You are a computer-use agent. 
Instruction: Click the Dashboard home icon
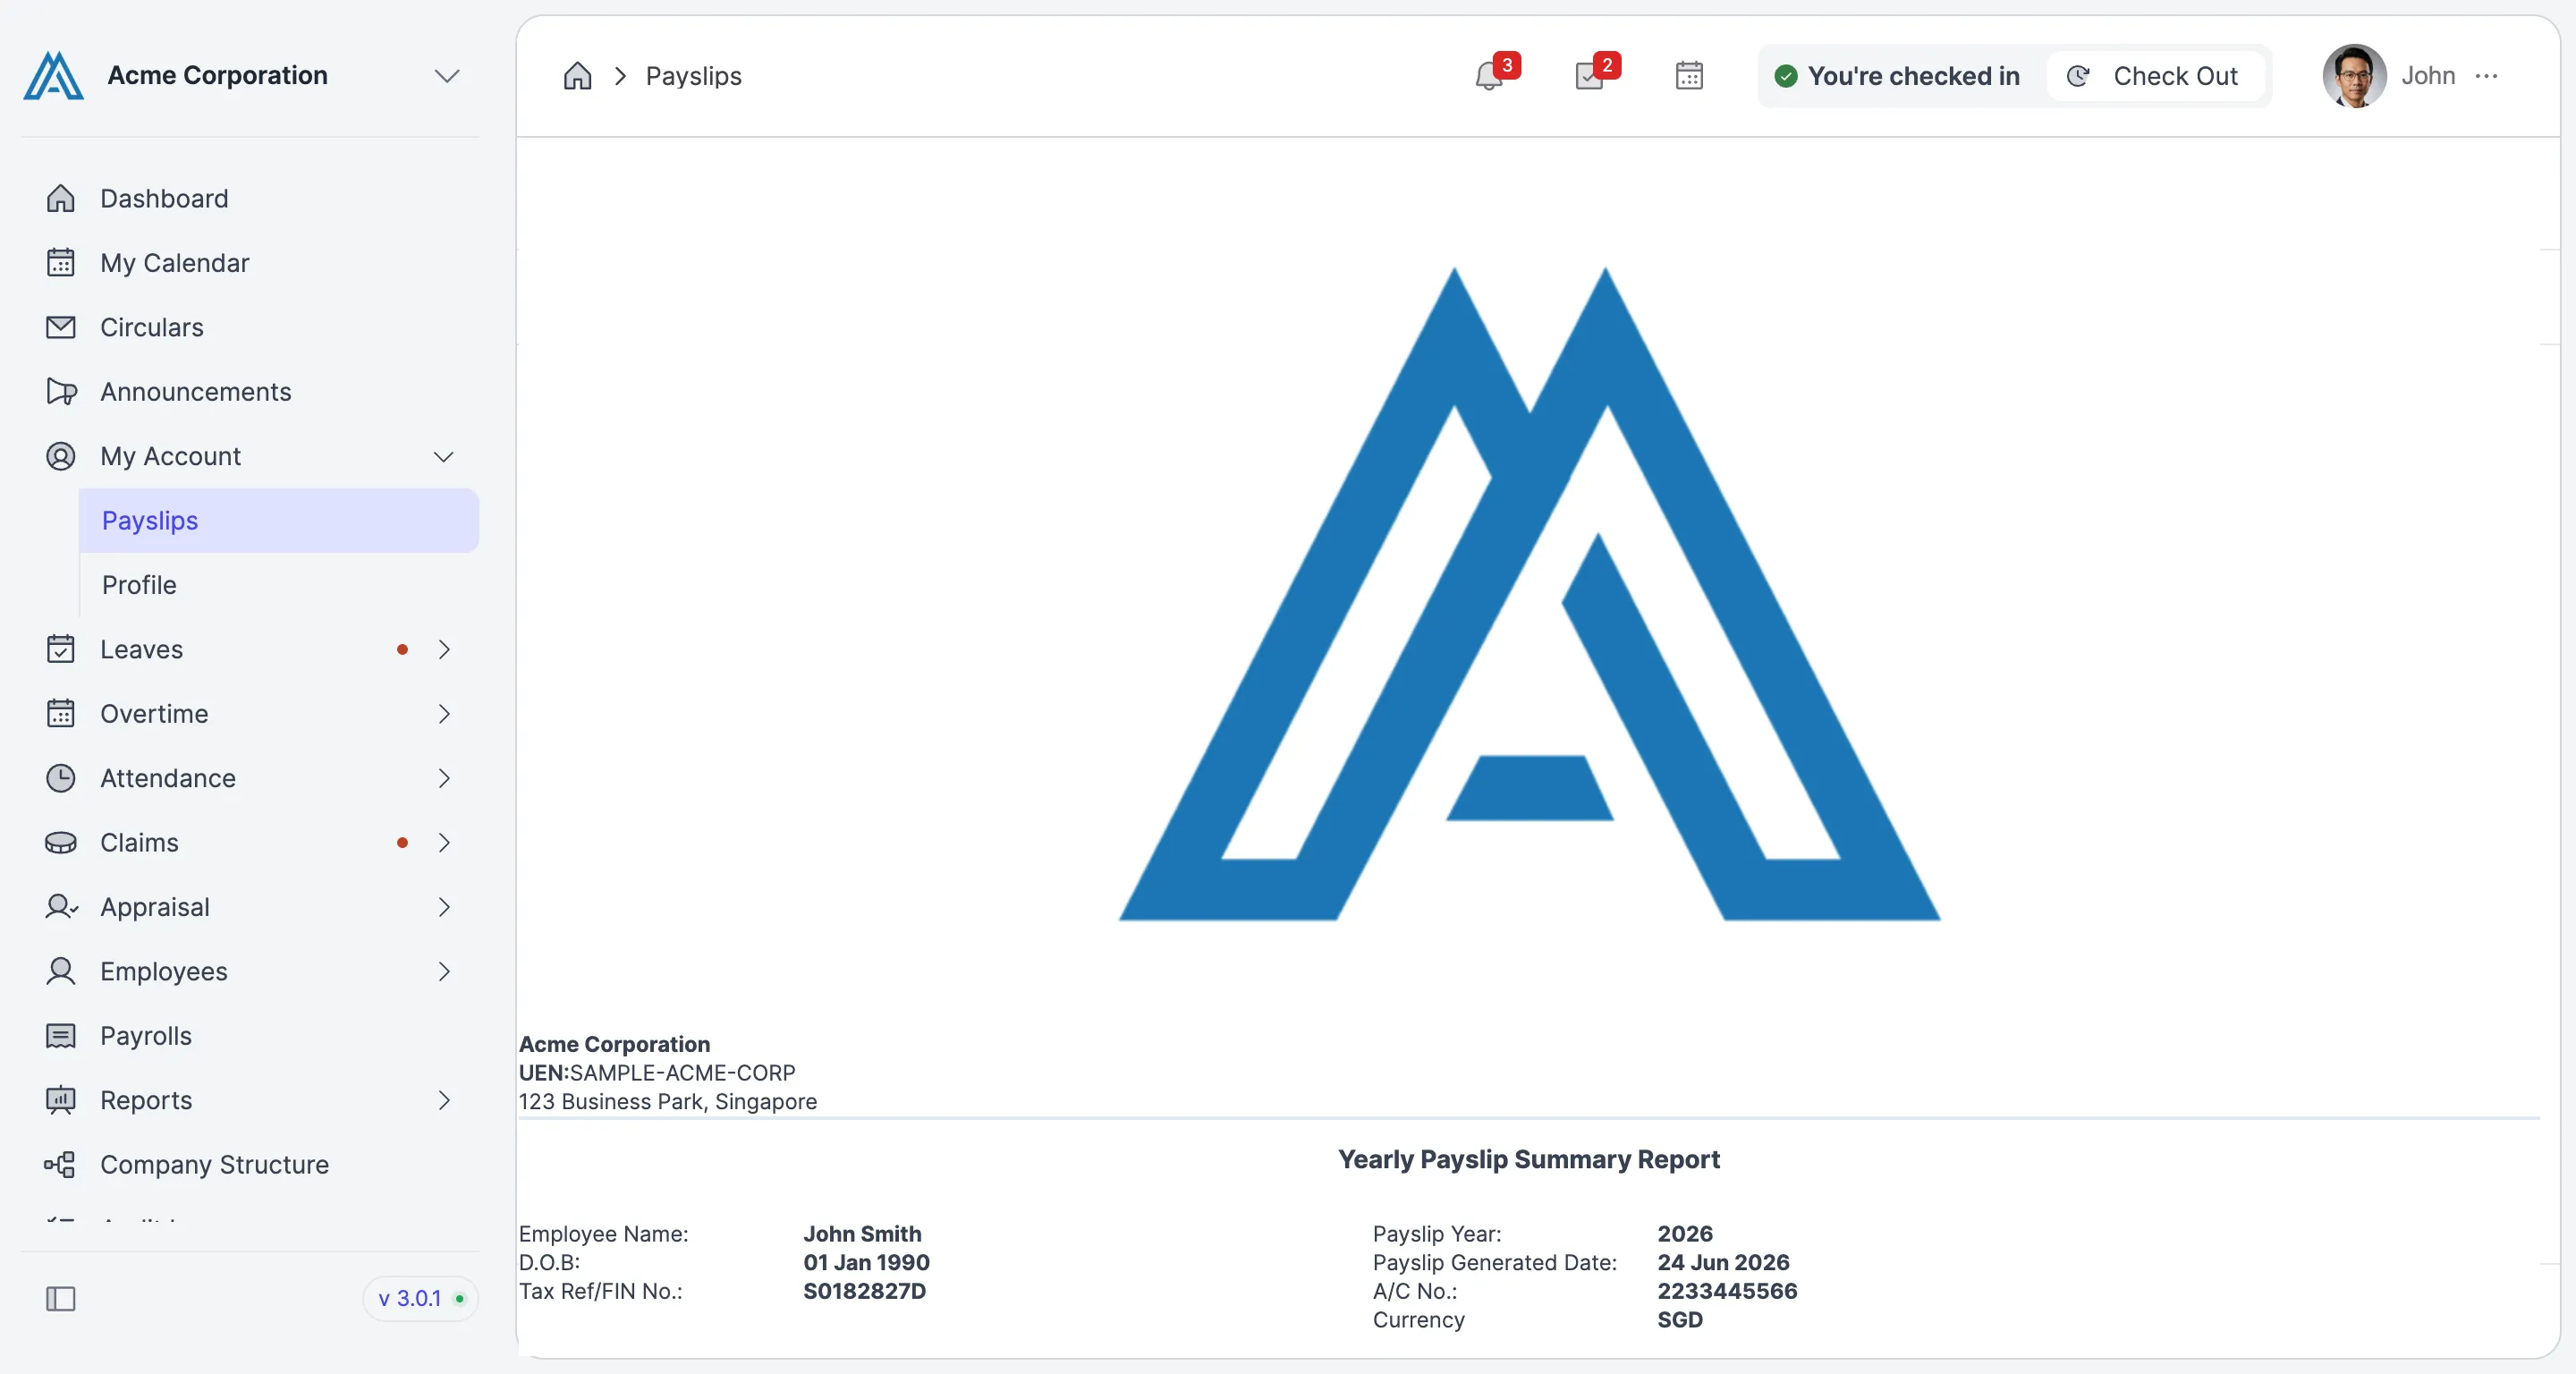(x=61, y=198)
